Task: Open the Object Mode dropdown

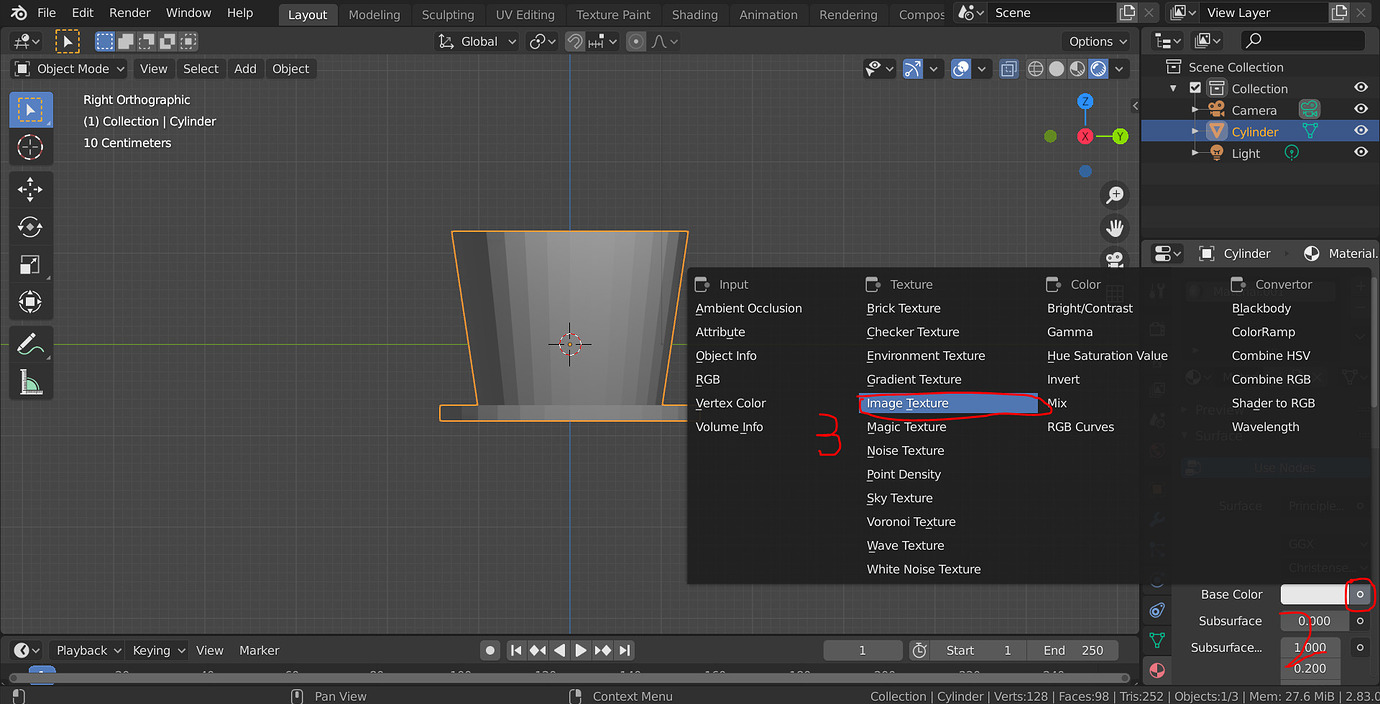Action: [68, 68]
